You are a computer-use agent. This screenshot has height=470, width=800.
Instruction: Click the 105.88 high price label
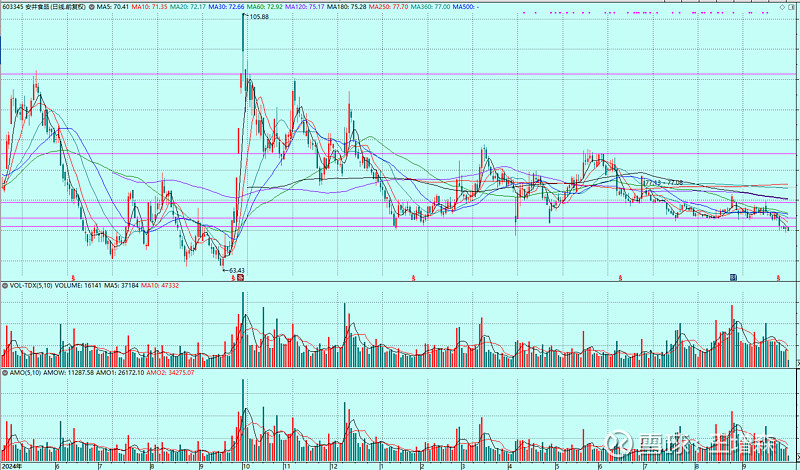pyautogui.click(x=257, y=17)
